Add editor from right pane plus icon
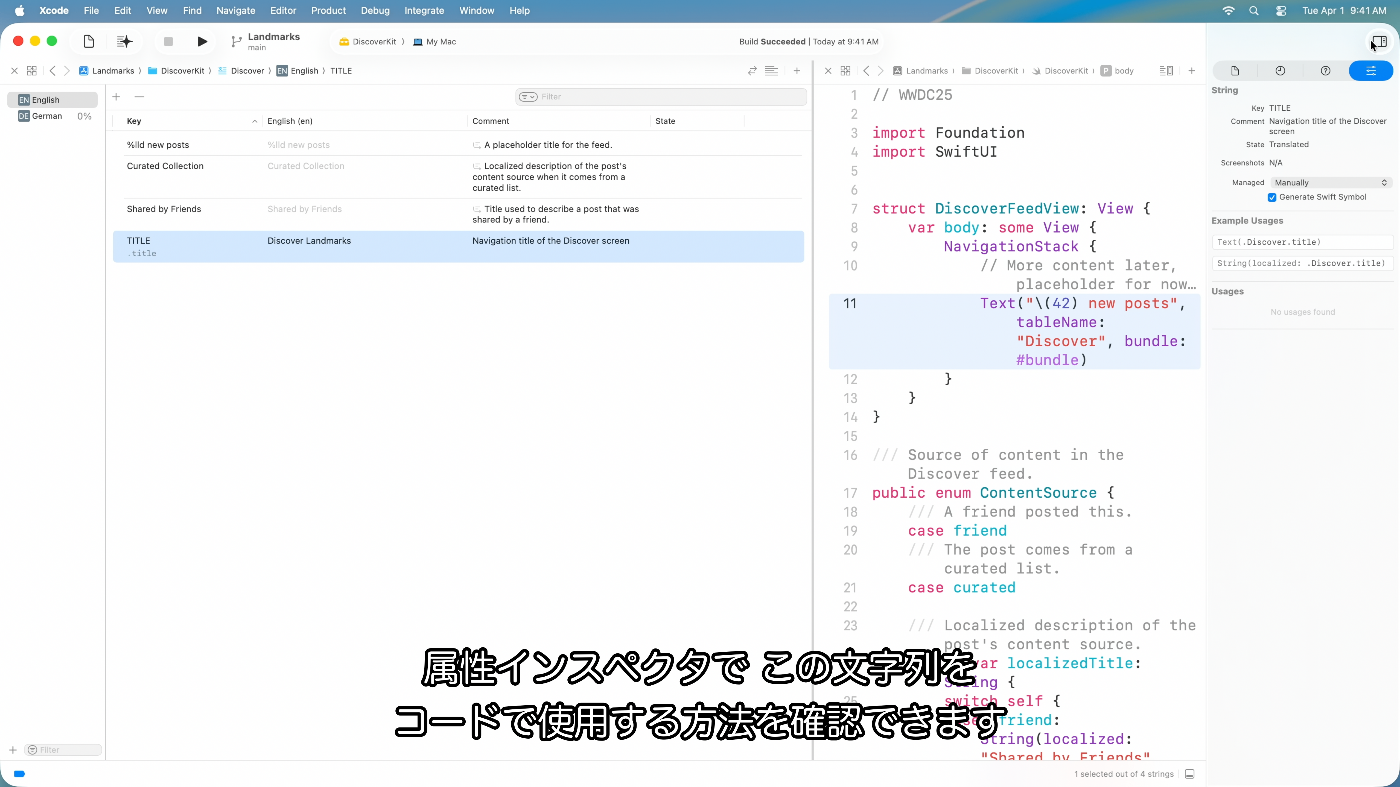Viewport: 1400px width, 787px height. click(1191, 71)
